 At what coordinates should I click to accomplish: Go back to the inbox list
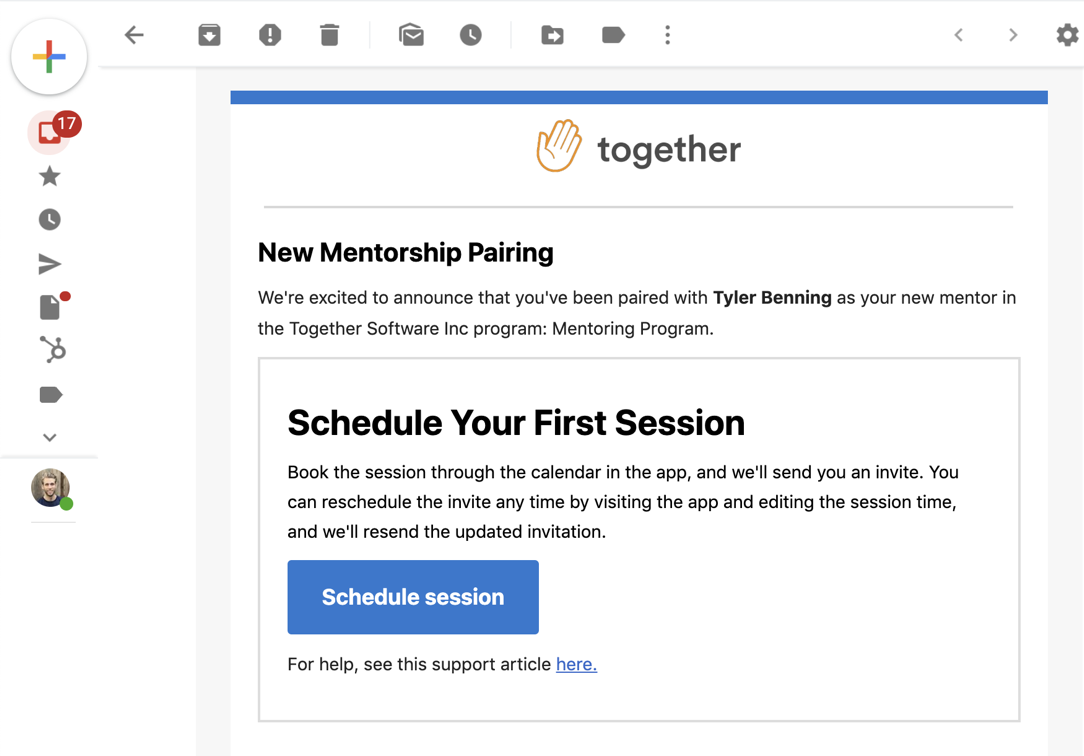134,35
